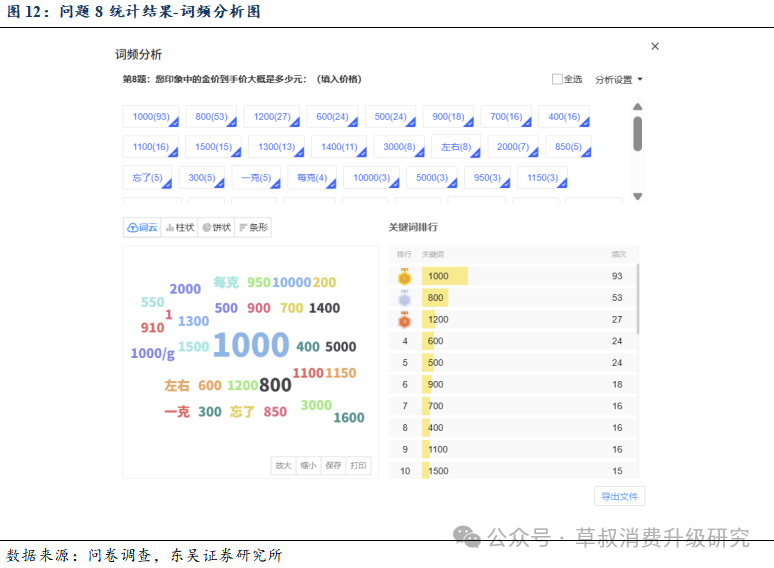Click the large 1000 in the word cloud
Image resolution: width=774 pixels, height=568 pixels.
point(251,344)
